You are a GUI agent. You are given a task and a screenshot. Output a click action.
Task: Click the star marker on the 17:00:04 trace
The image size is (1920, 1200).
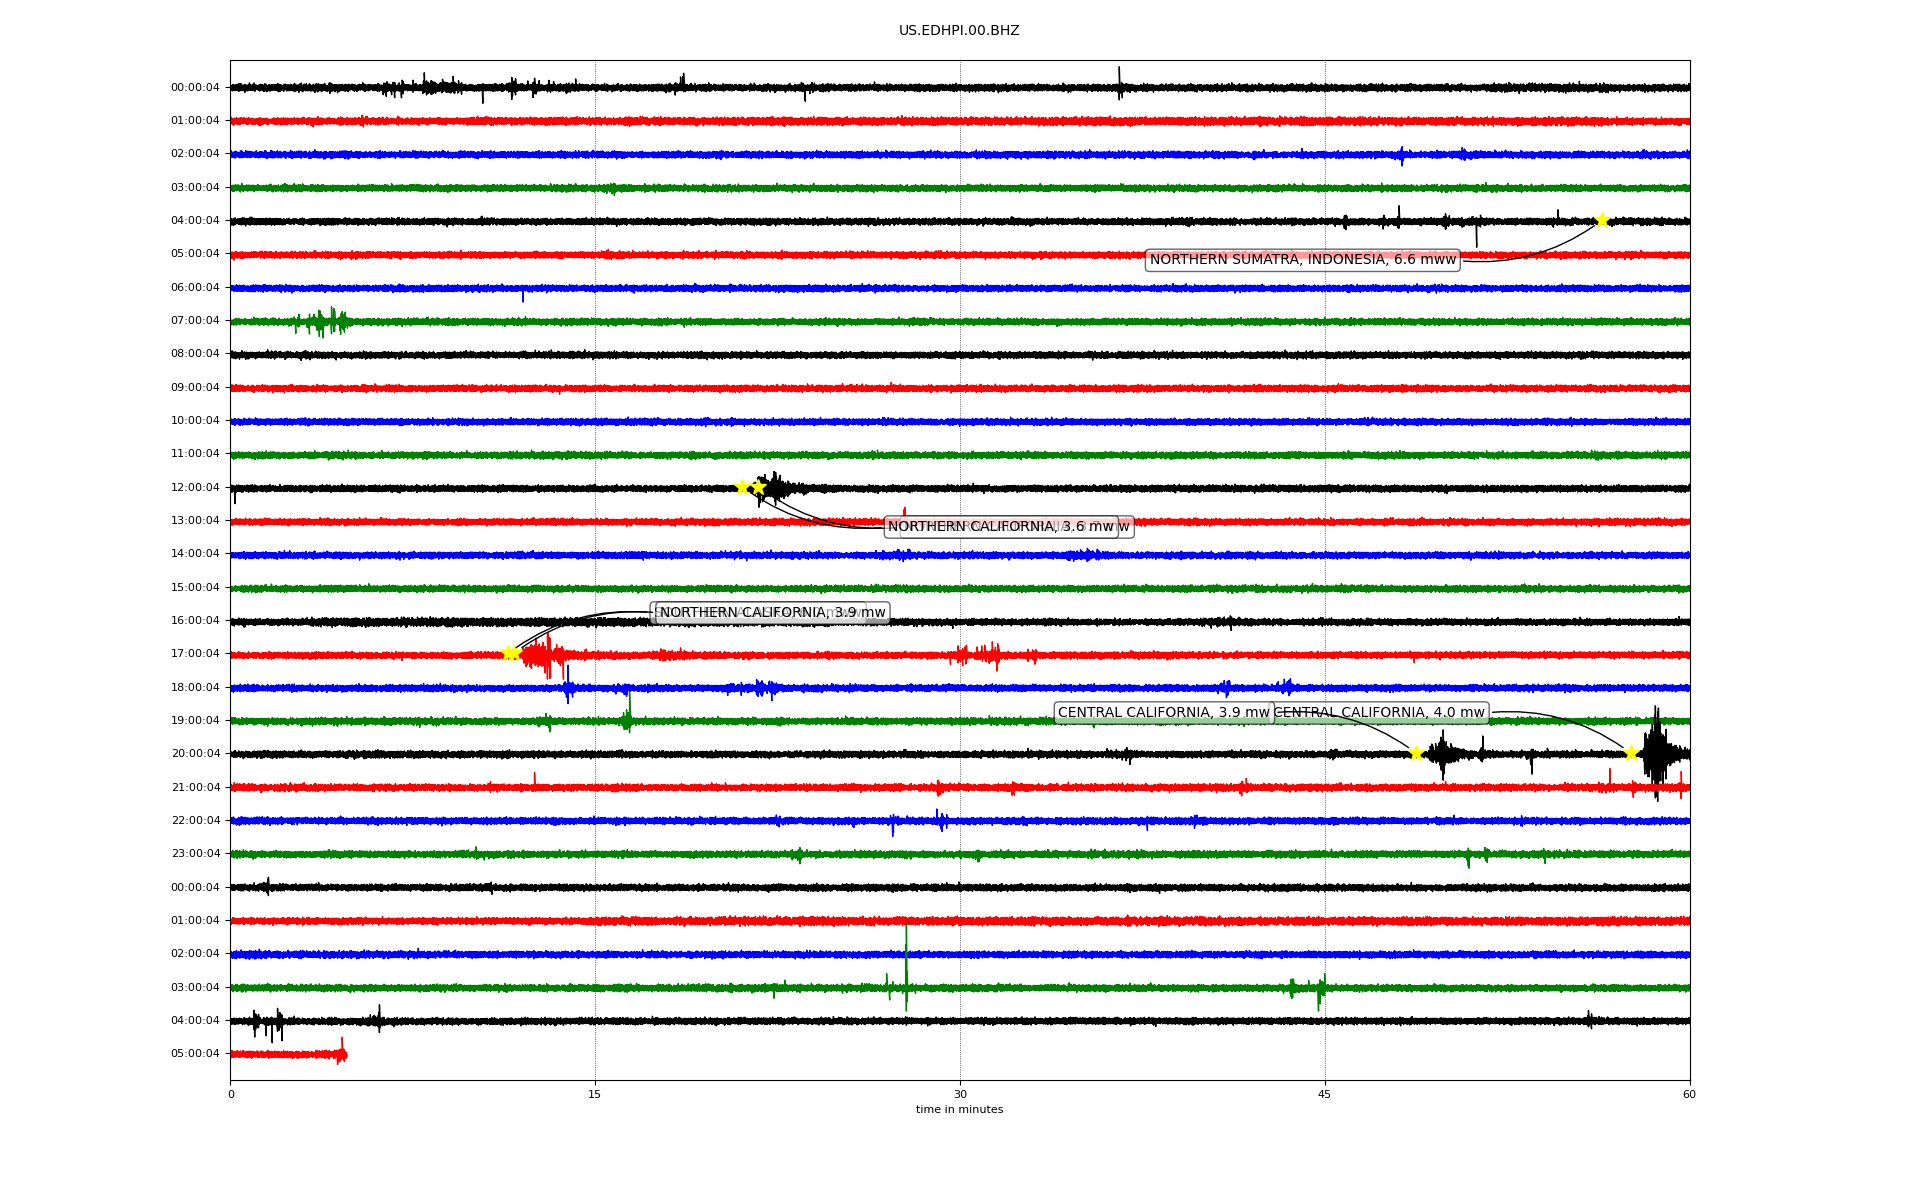tap(510, 653)
